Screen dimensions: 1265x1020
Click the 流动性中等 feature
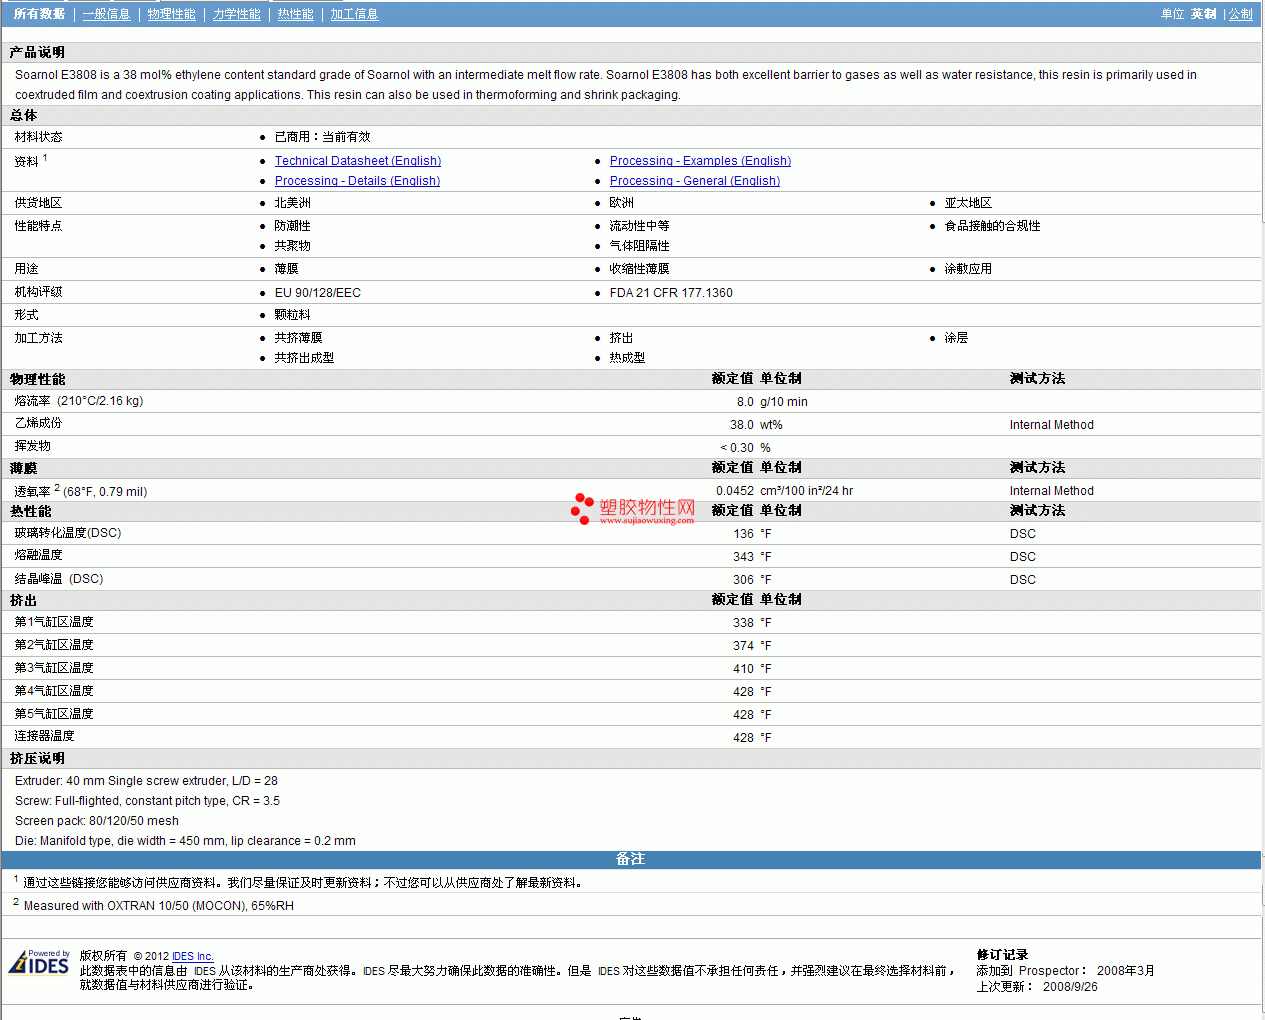(x=639, y=226)
